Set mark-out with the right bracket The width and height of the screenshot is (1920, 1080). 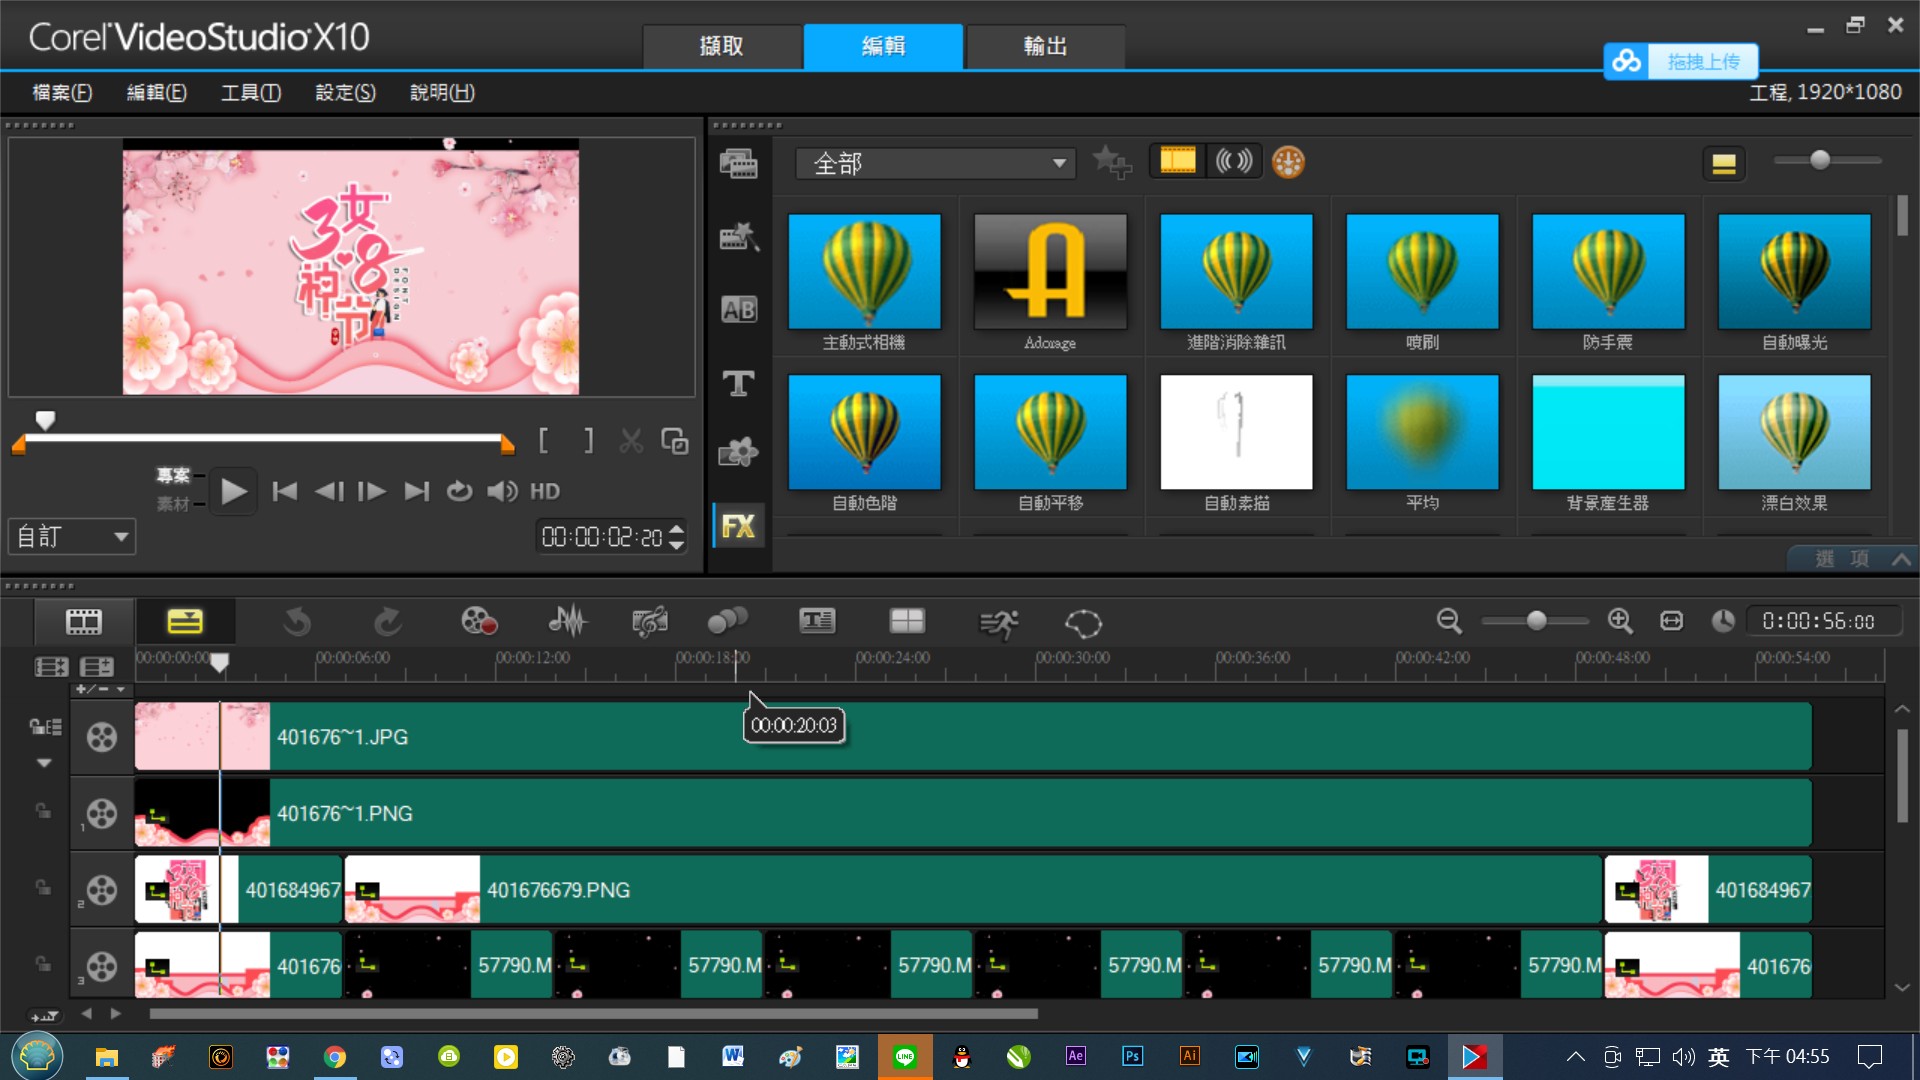pyautogui.click(x=589, y=440)
